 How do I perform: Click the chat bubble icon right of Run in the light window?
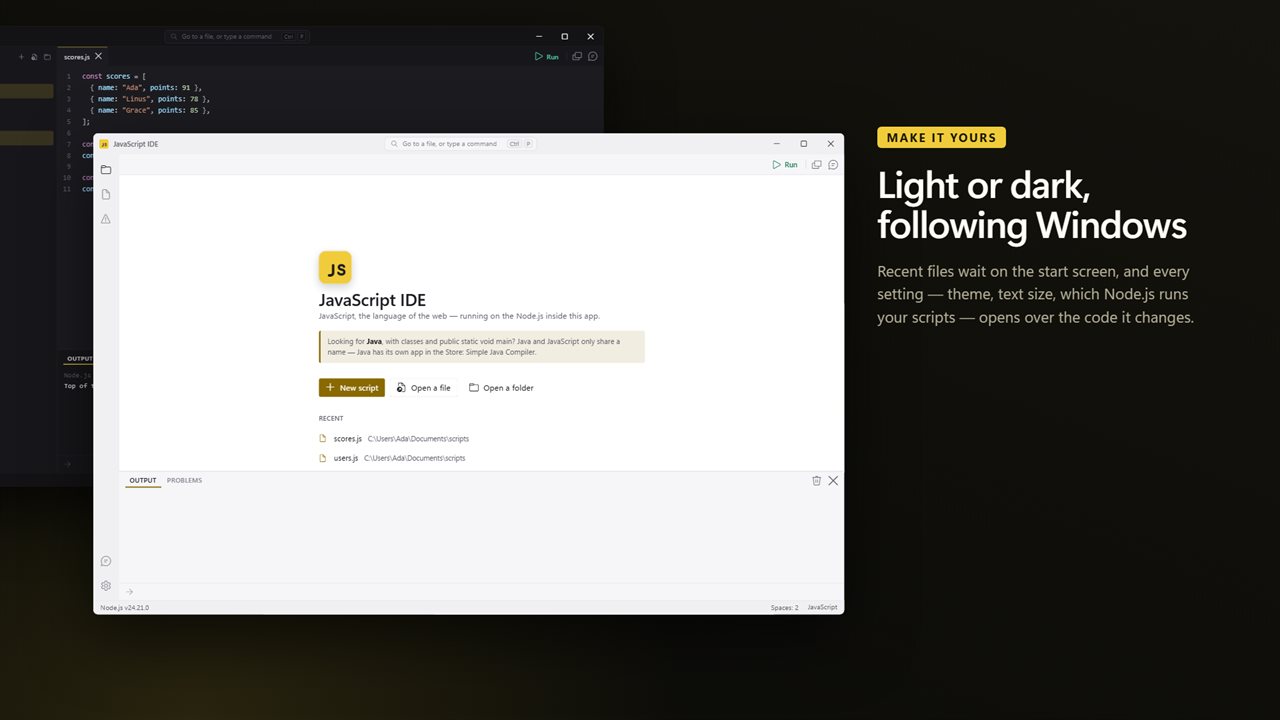click(x=833, y=165)
